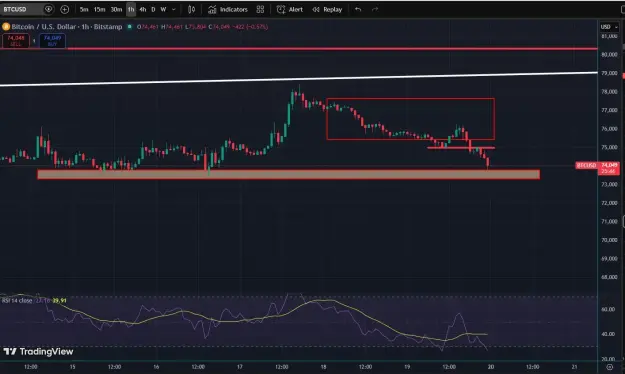
Task: Click the date 18 on time axis
Action: (x=323, y=367)
